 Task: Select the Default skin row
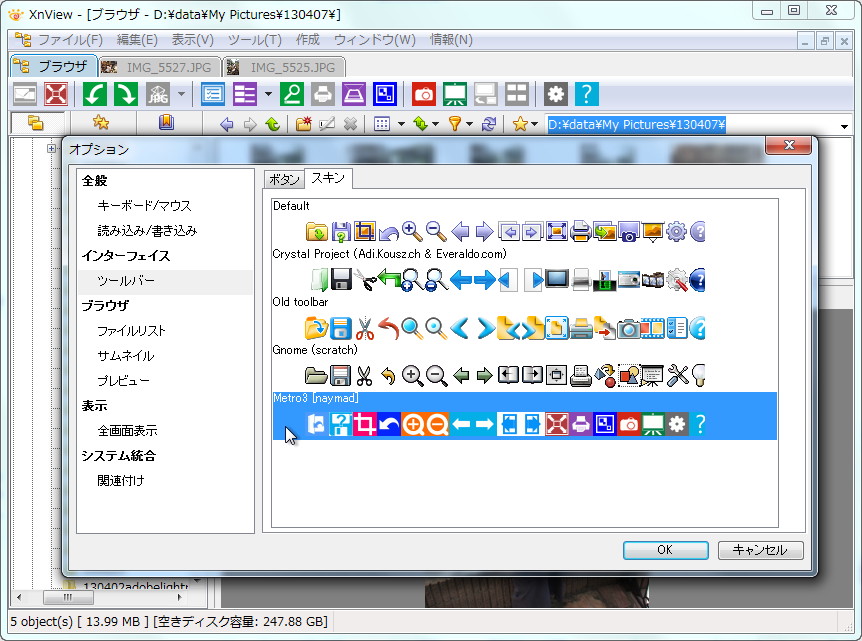pyautogui.click(x=524, y=223)
